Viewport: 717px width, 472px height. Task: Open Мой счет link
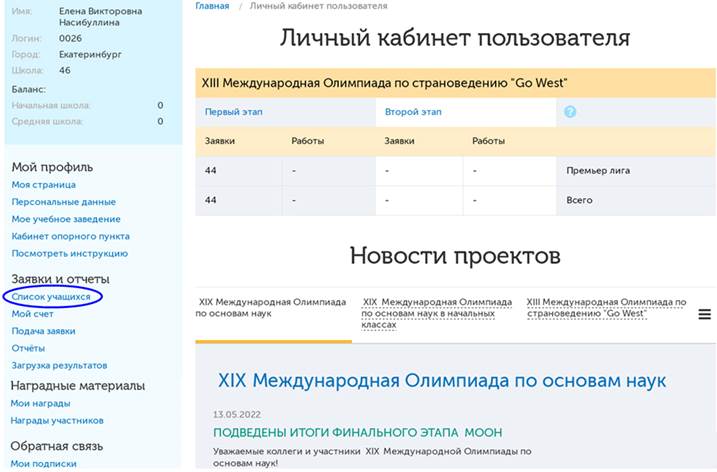(x=32, y=314)
